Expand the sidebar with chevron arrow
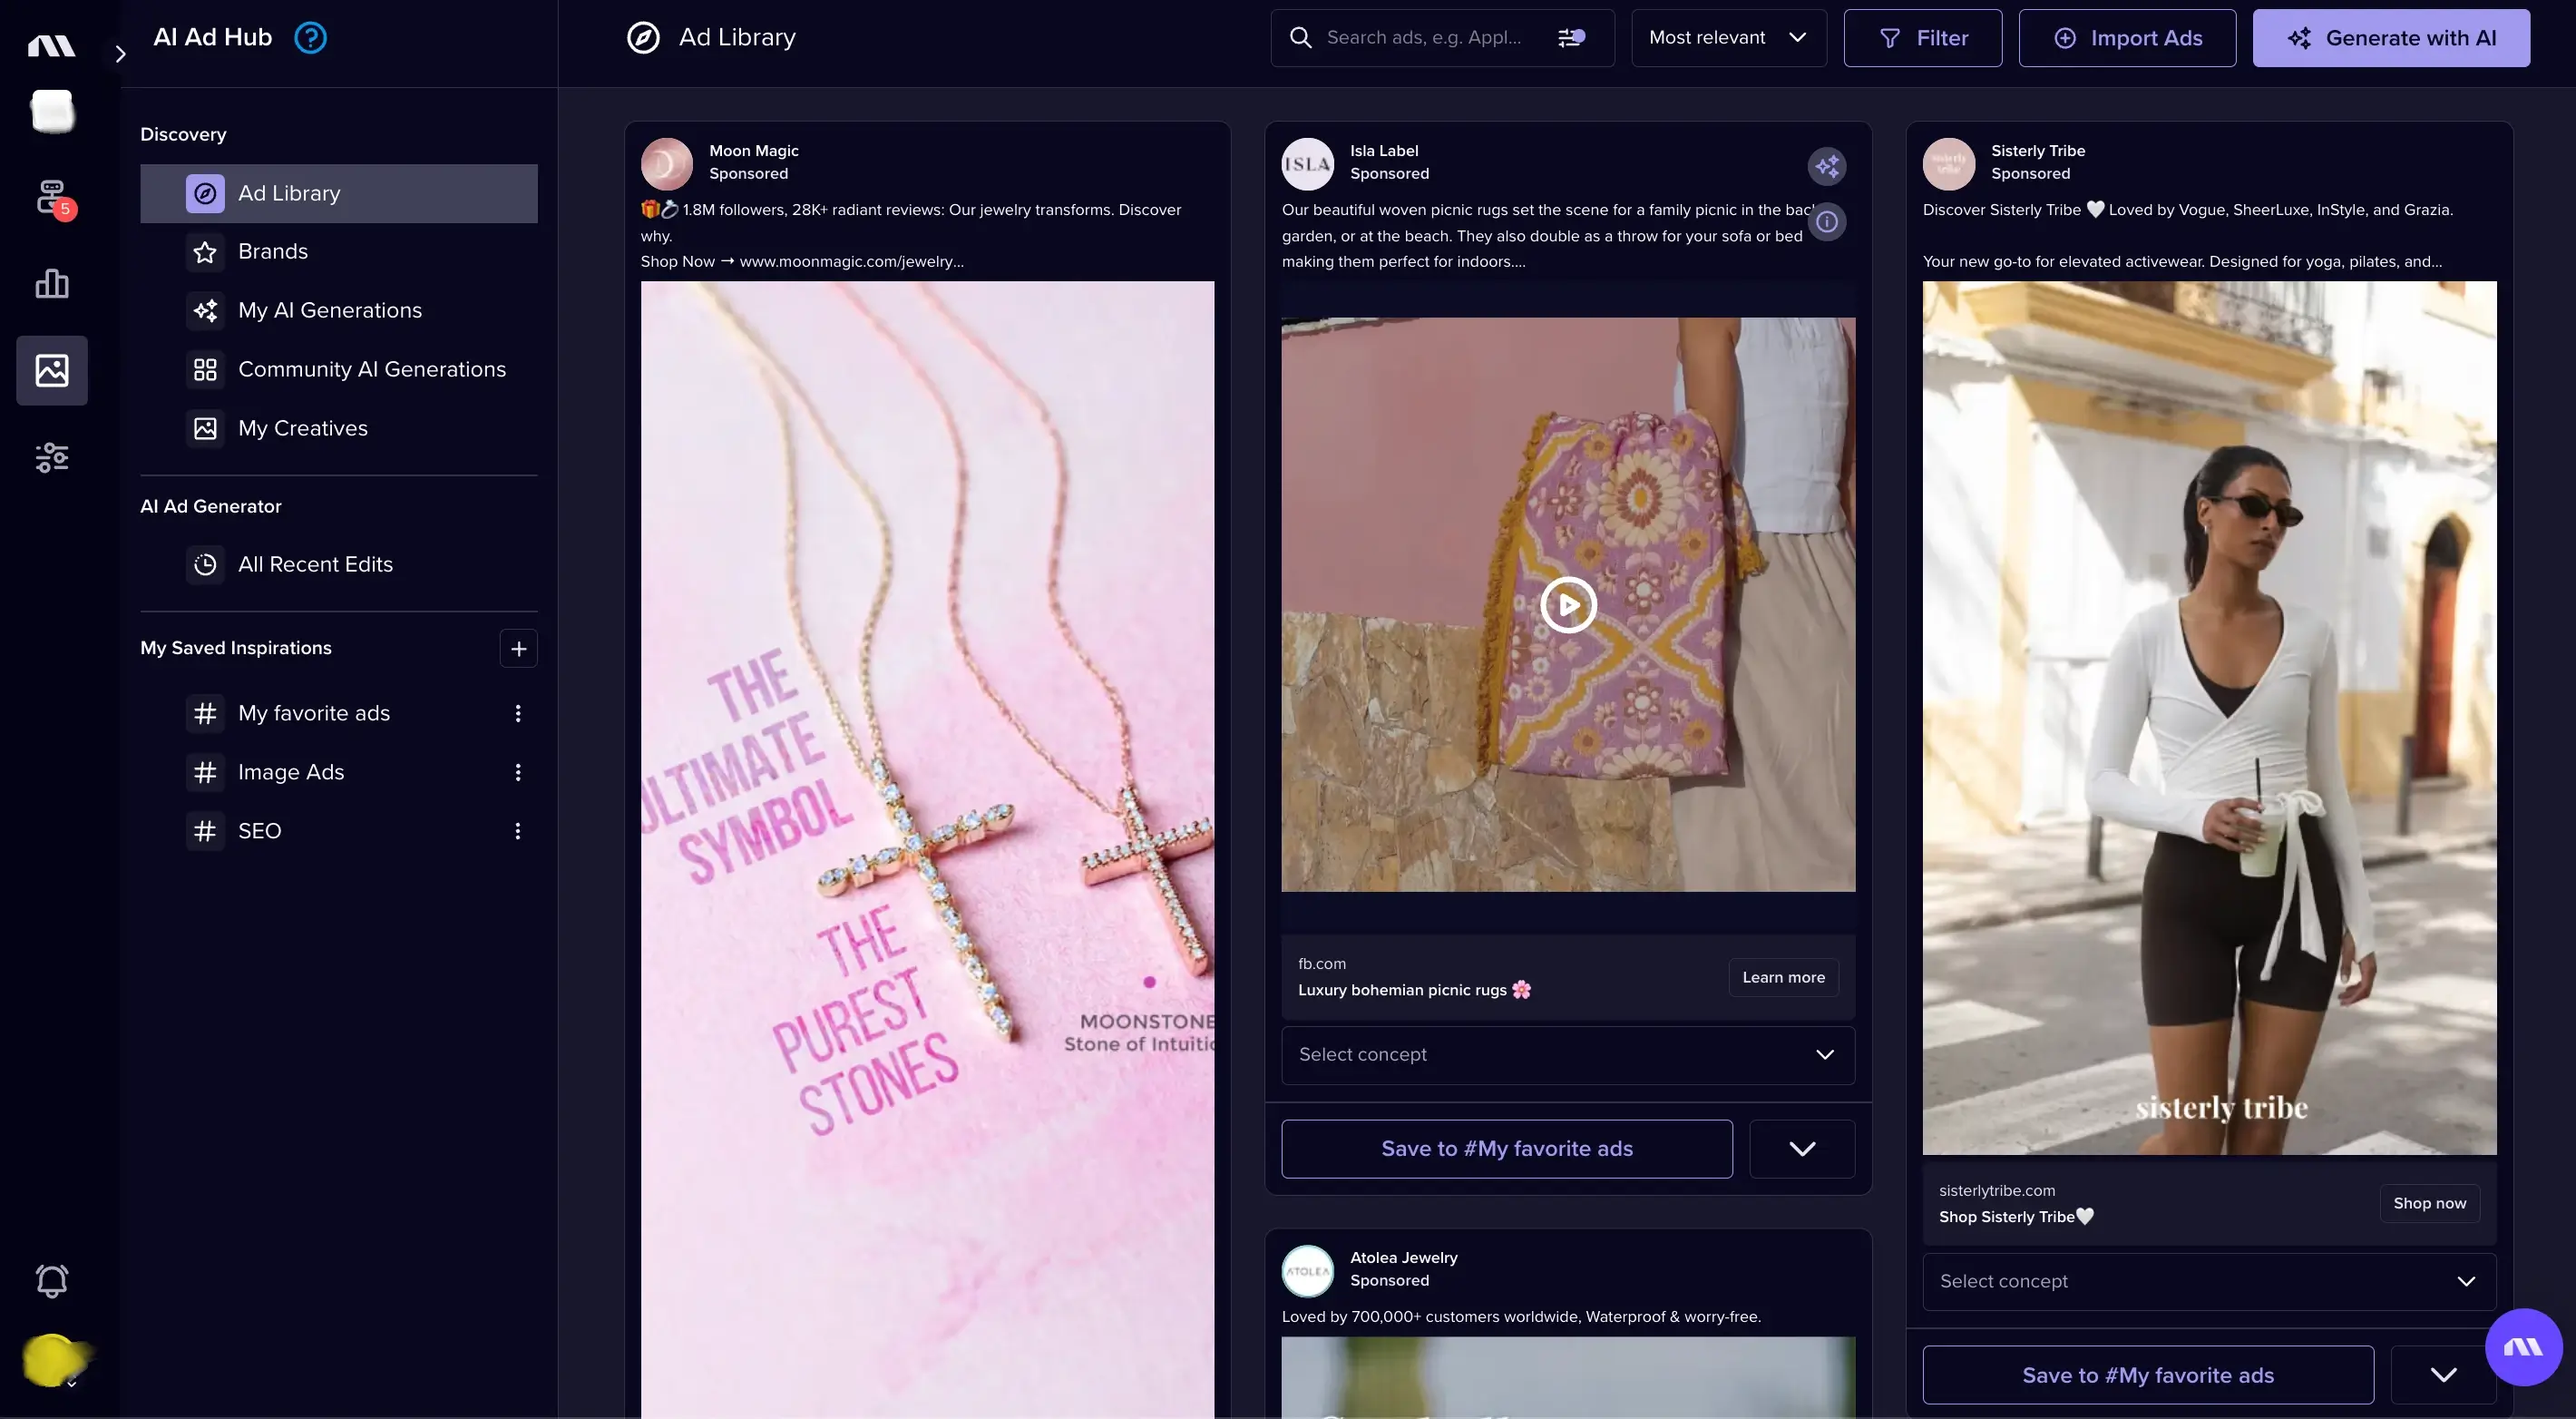2576x1419 pixels. click(x=120, y=54)
